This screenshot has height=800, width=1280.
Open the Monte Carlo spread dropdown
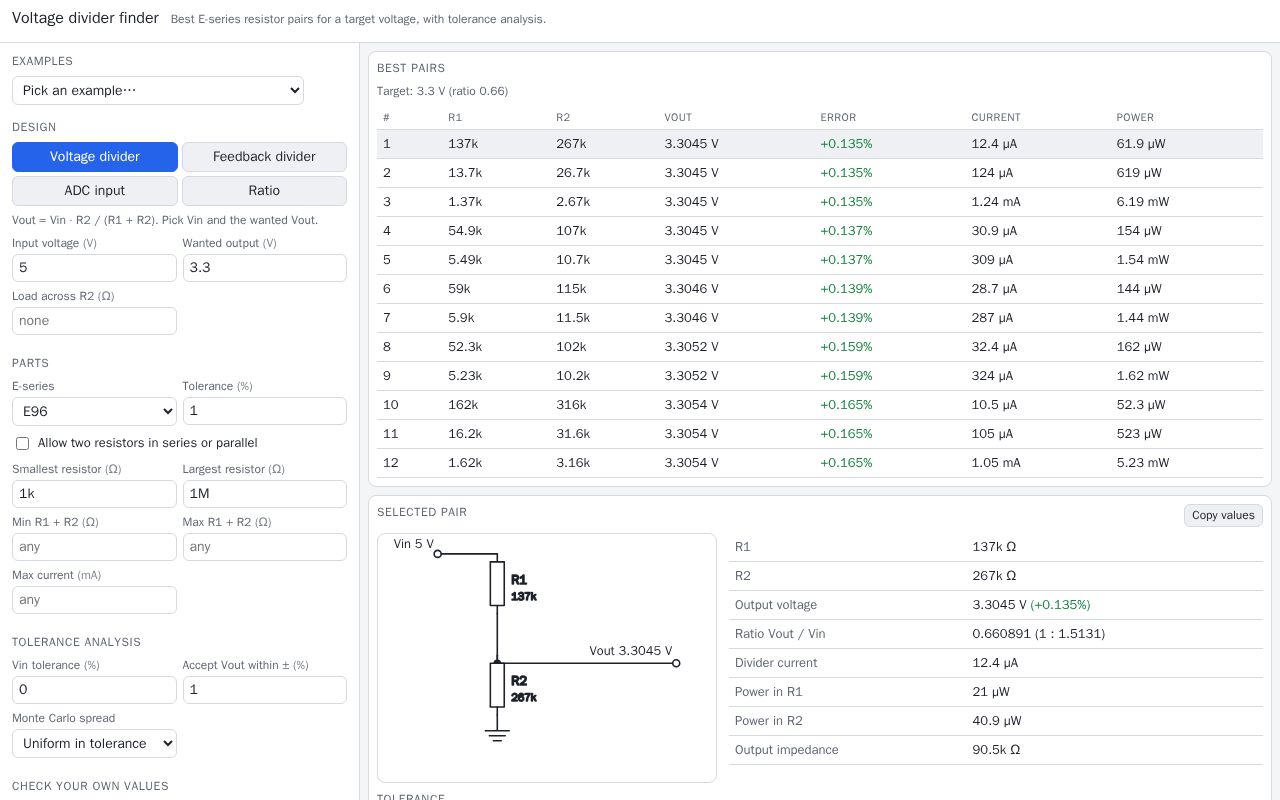click(x=94, y=743)
